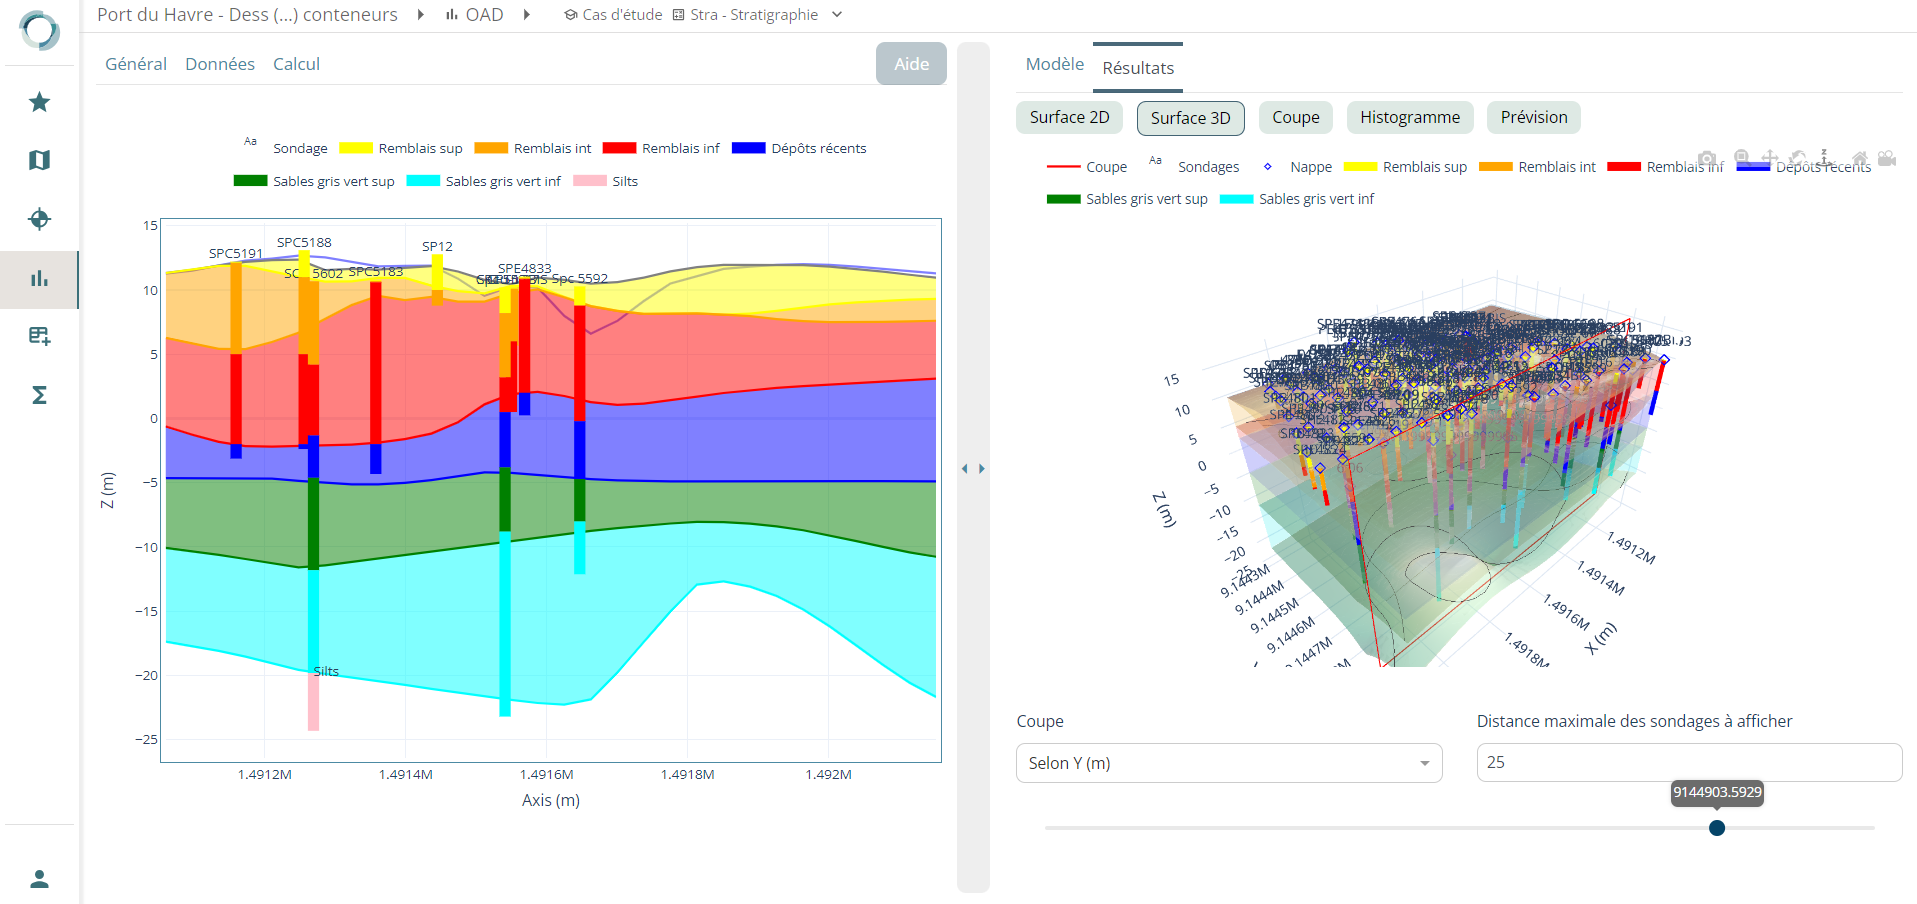Expand the arrow after Port du Havre breadcrumb

tap(421, 15)
